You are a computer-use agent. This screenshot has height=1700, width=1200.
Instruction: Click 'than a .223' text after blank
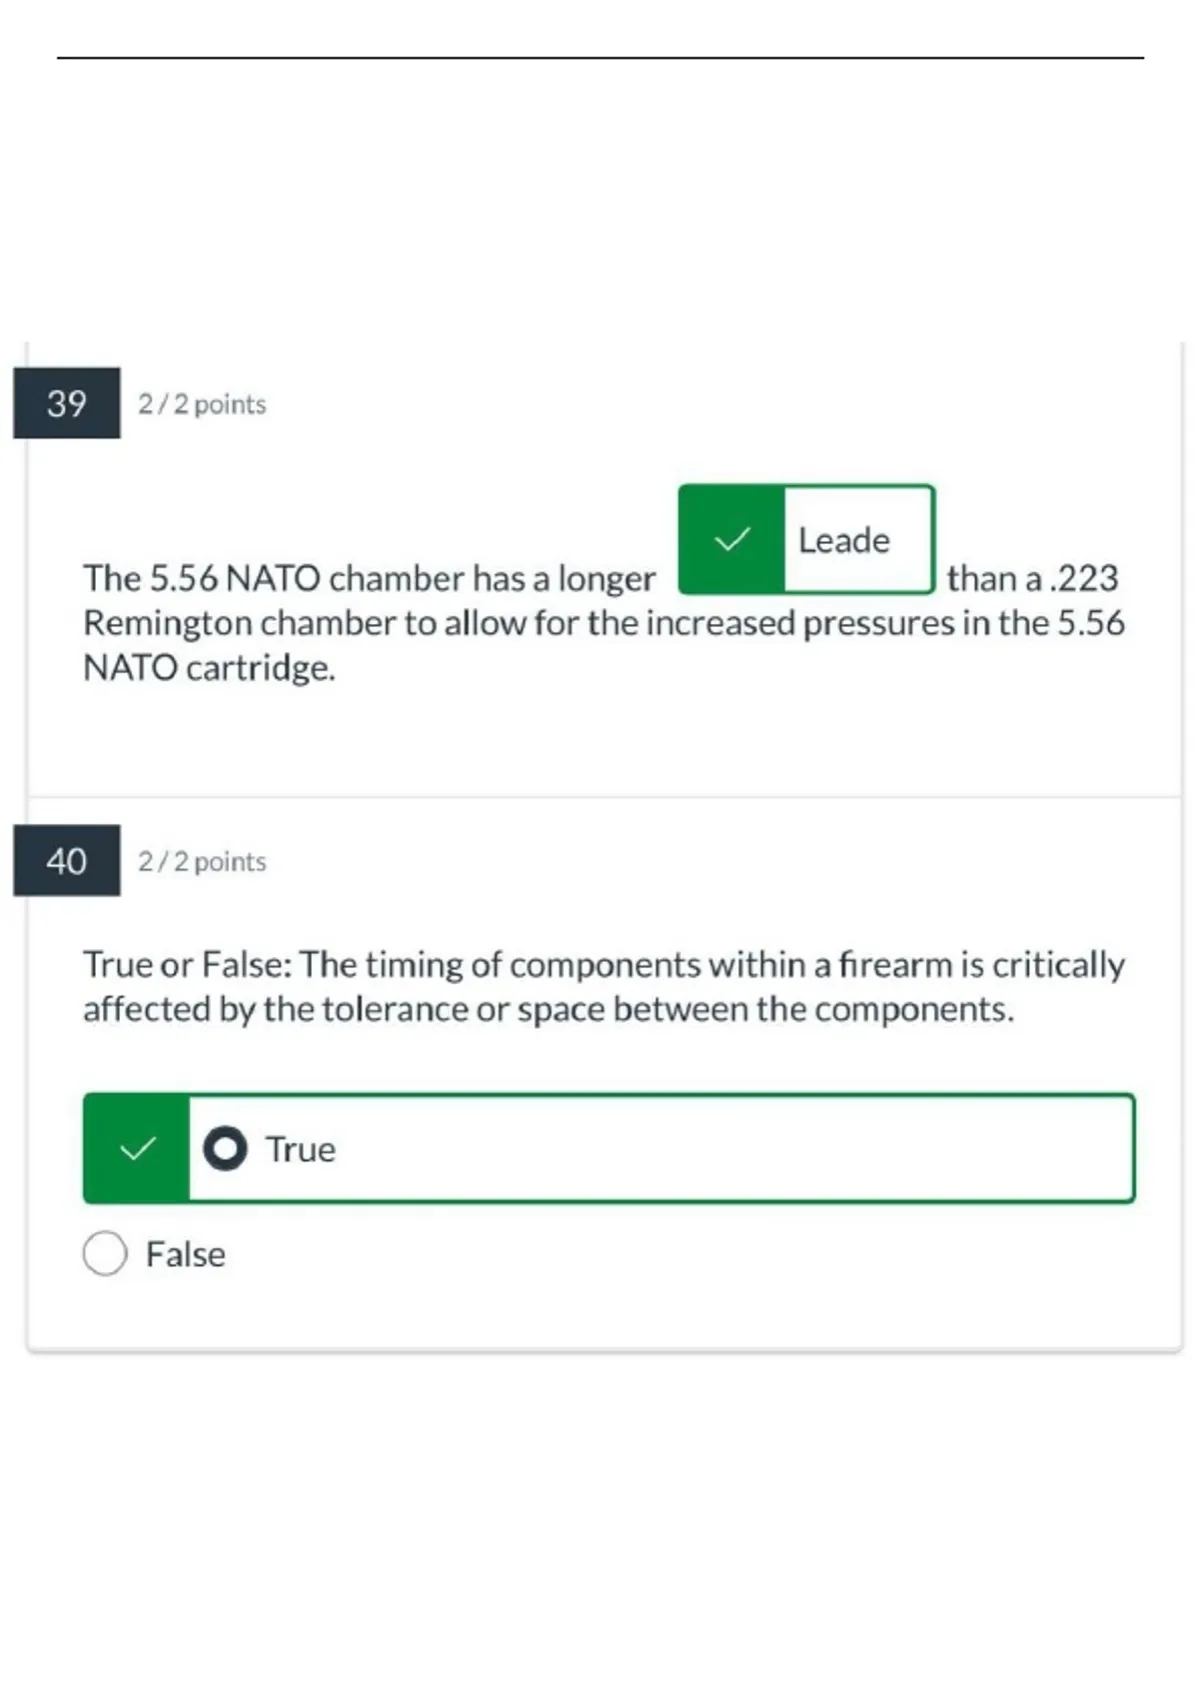[x=1033, y=578]
